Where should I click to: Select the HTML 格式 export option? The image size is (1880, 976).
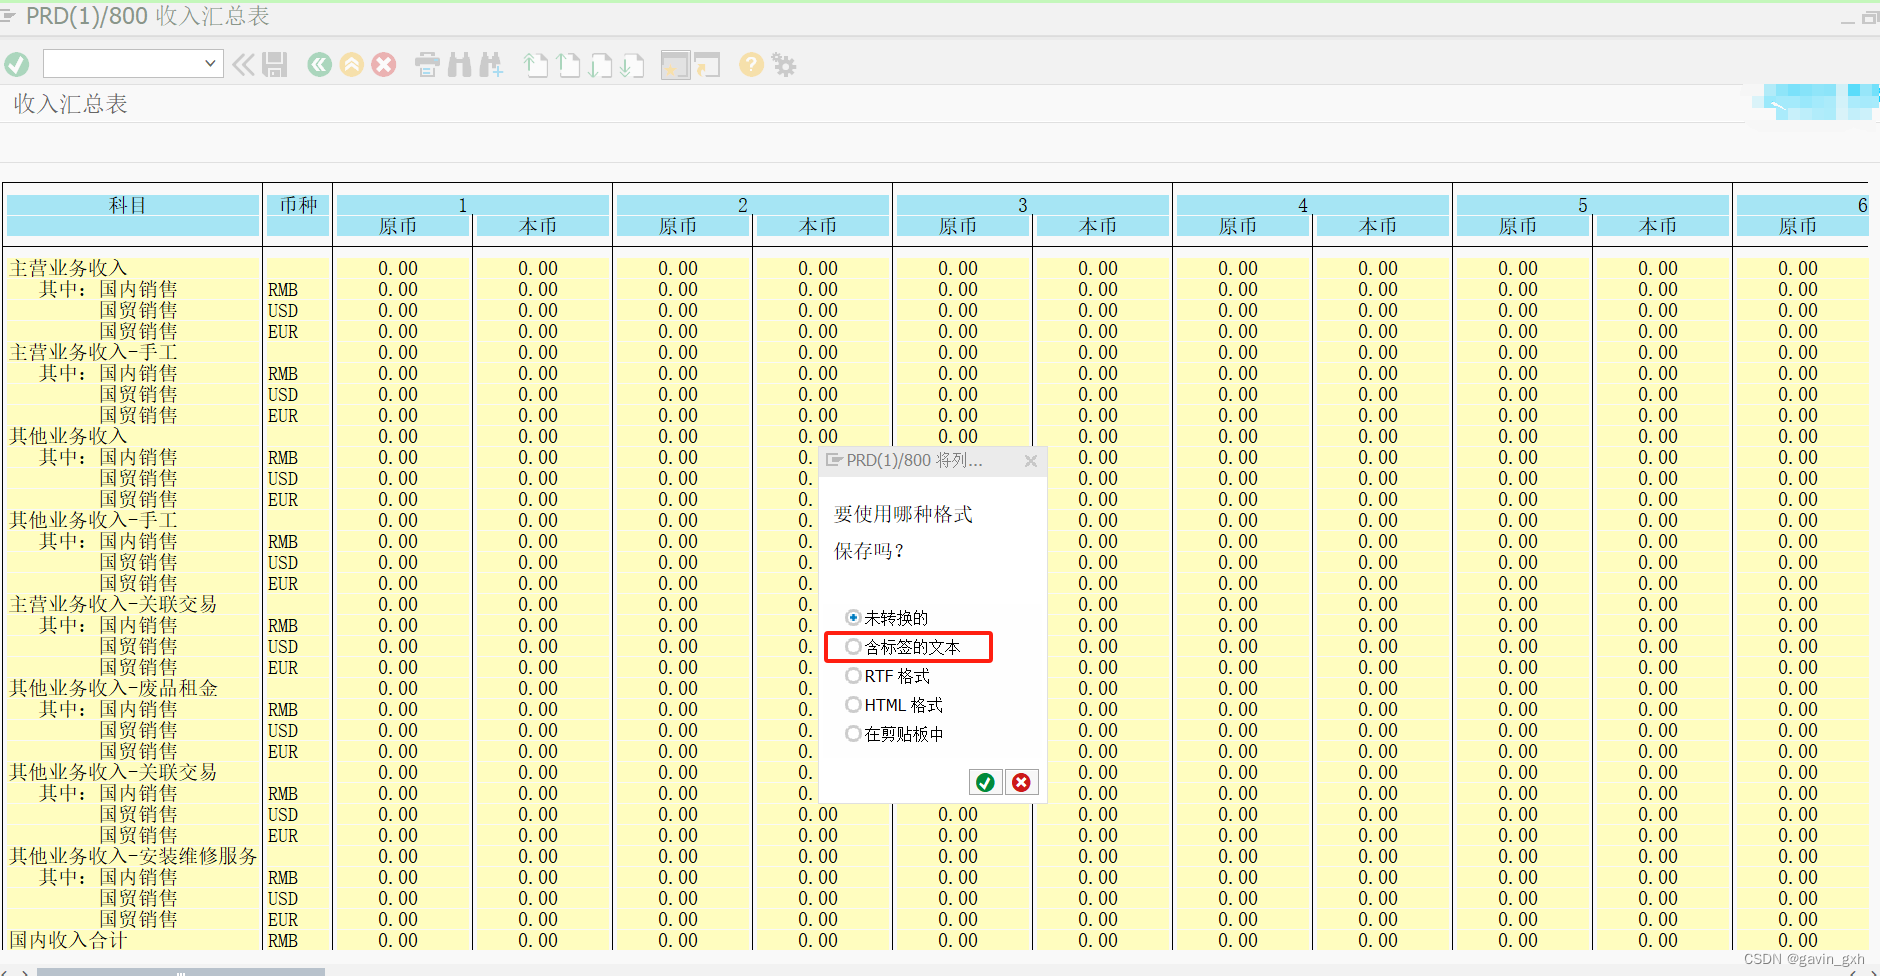[854, 704]
